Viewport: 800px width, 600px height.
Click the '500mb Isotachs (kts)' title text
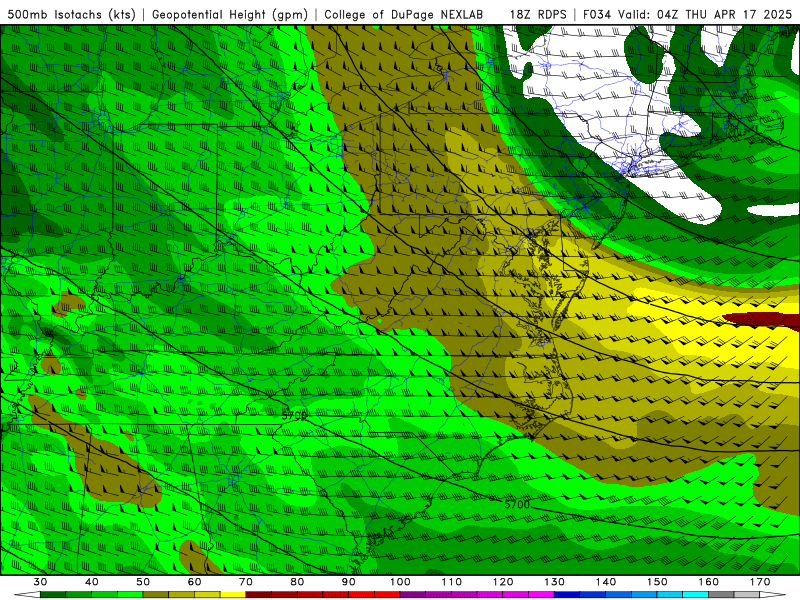coord(72,14)
